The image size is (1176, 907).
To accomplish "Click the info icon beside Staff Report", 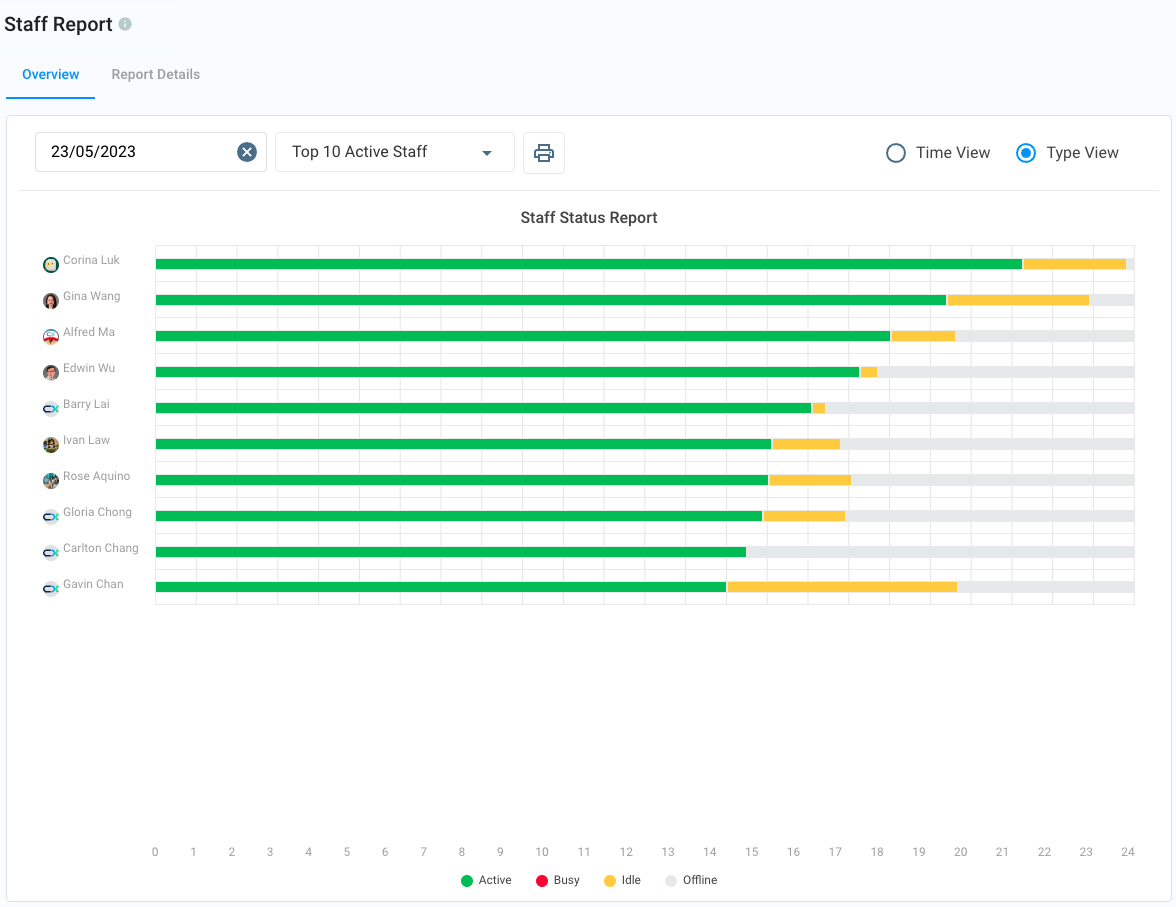I will coord(125,24).
